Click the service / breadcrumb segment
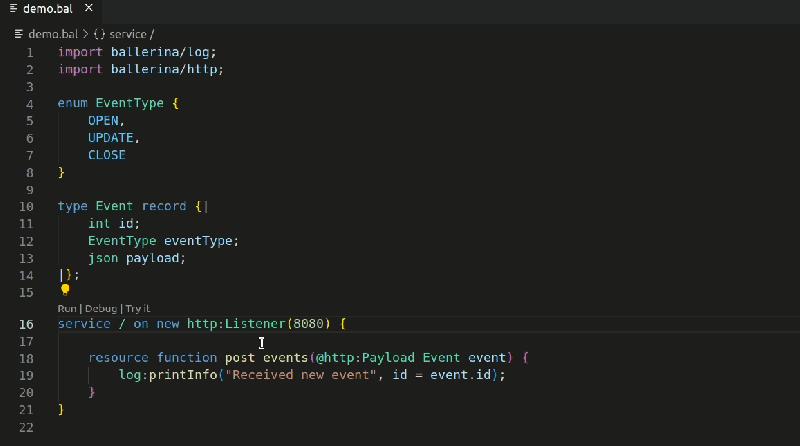The image size is (800, 446). [132, 34]
